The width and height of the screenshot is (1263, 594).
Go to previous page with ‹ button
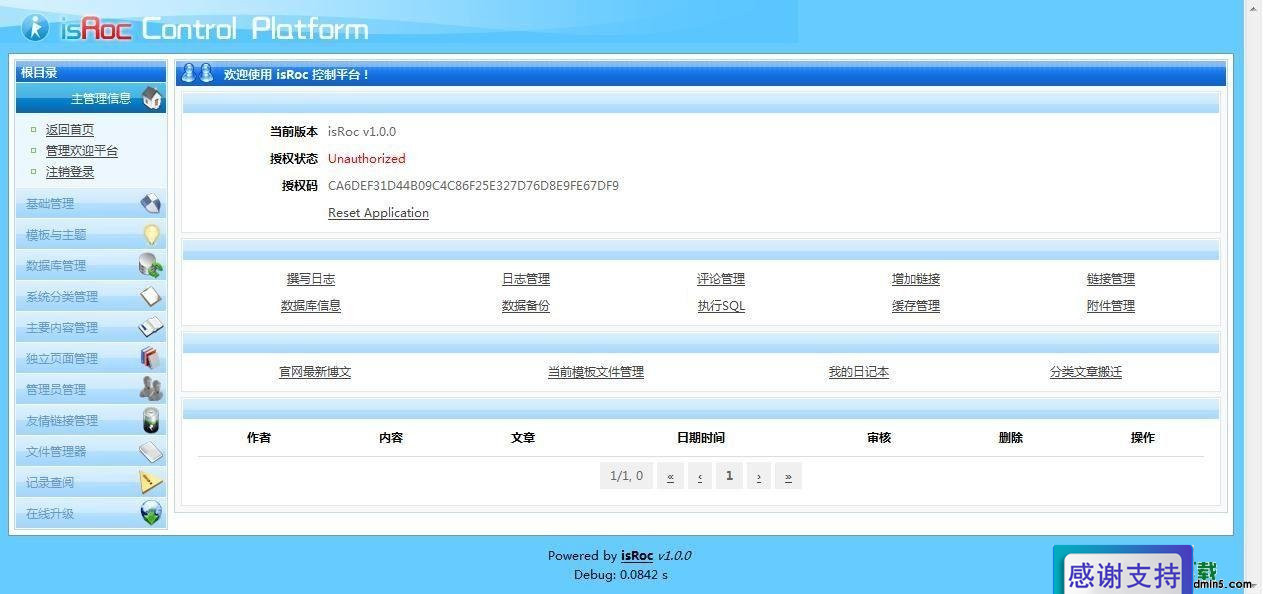point(700,476)
